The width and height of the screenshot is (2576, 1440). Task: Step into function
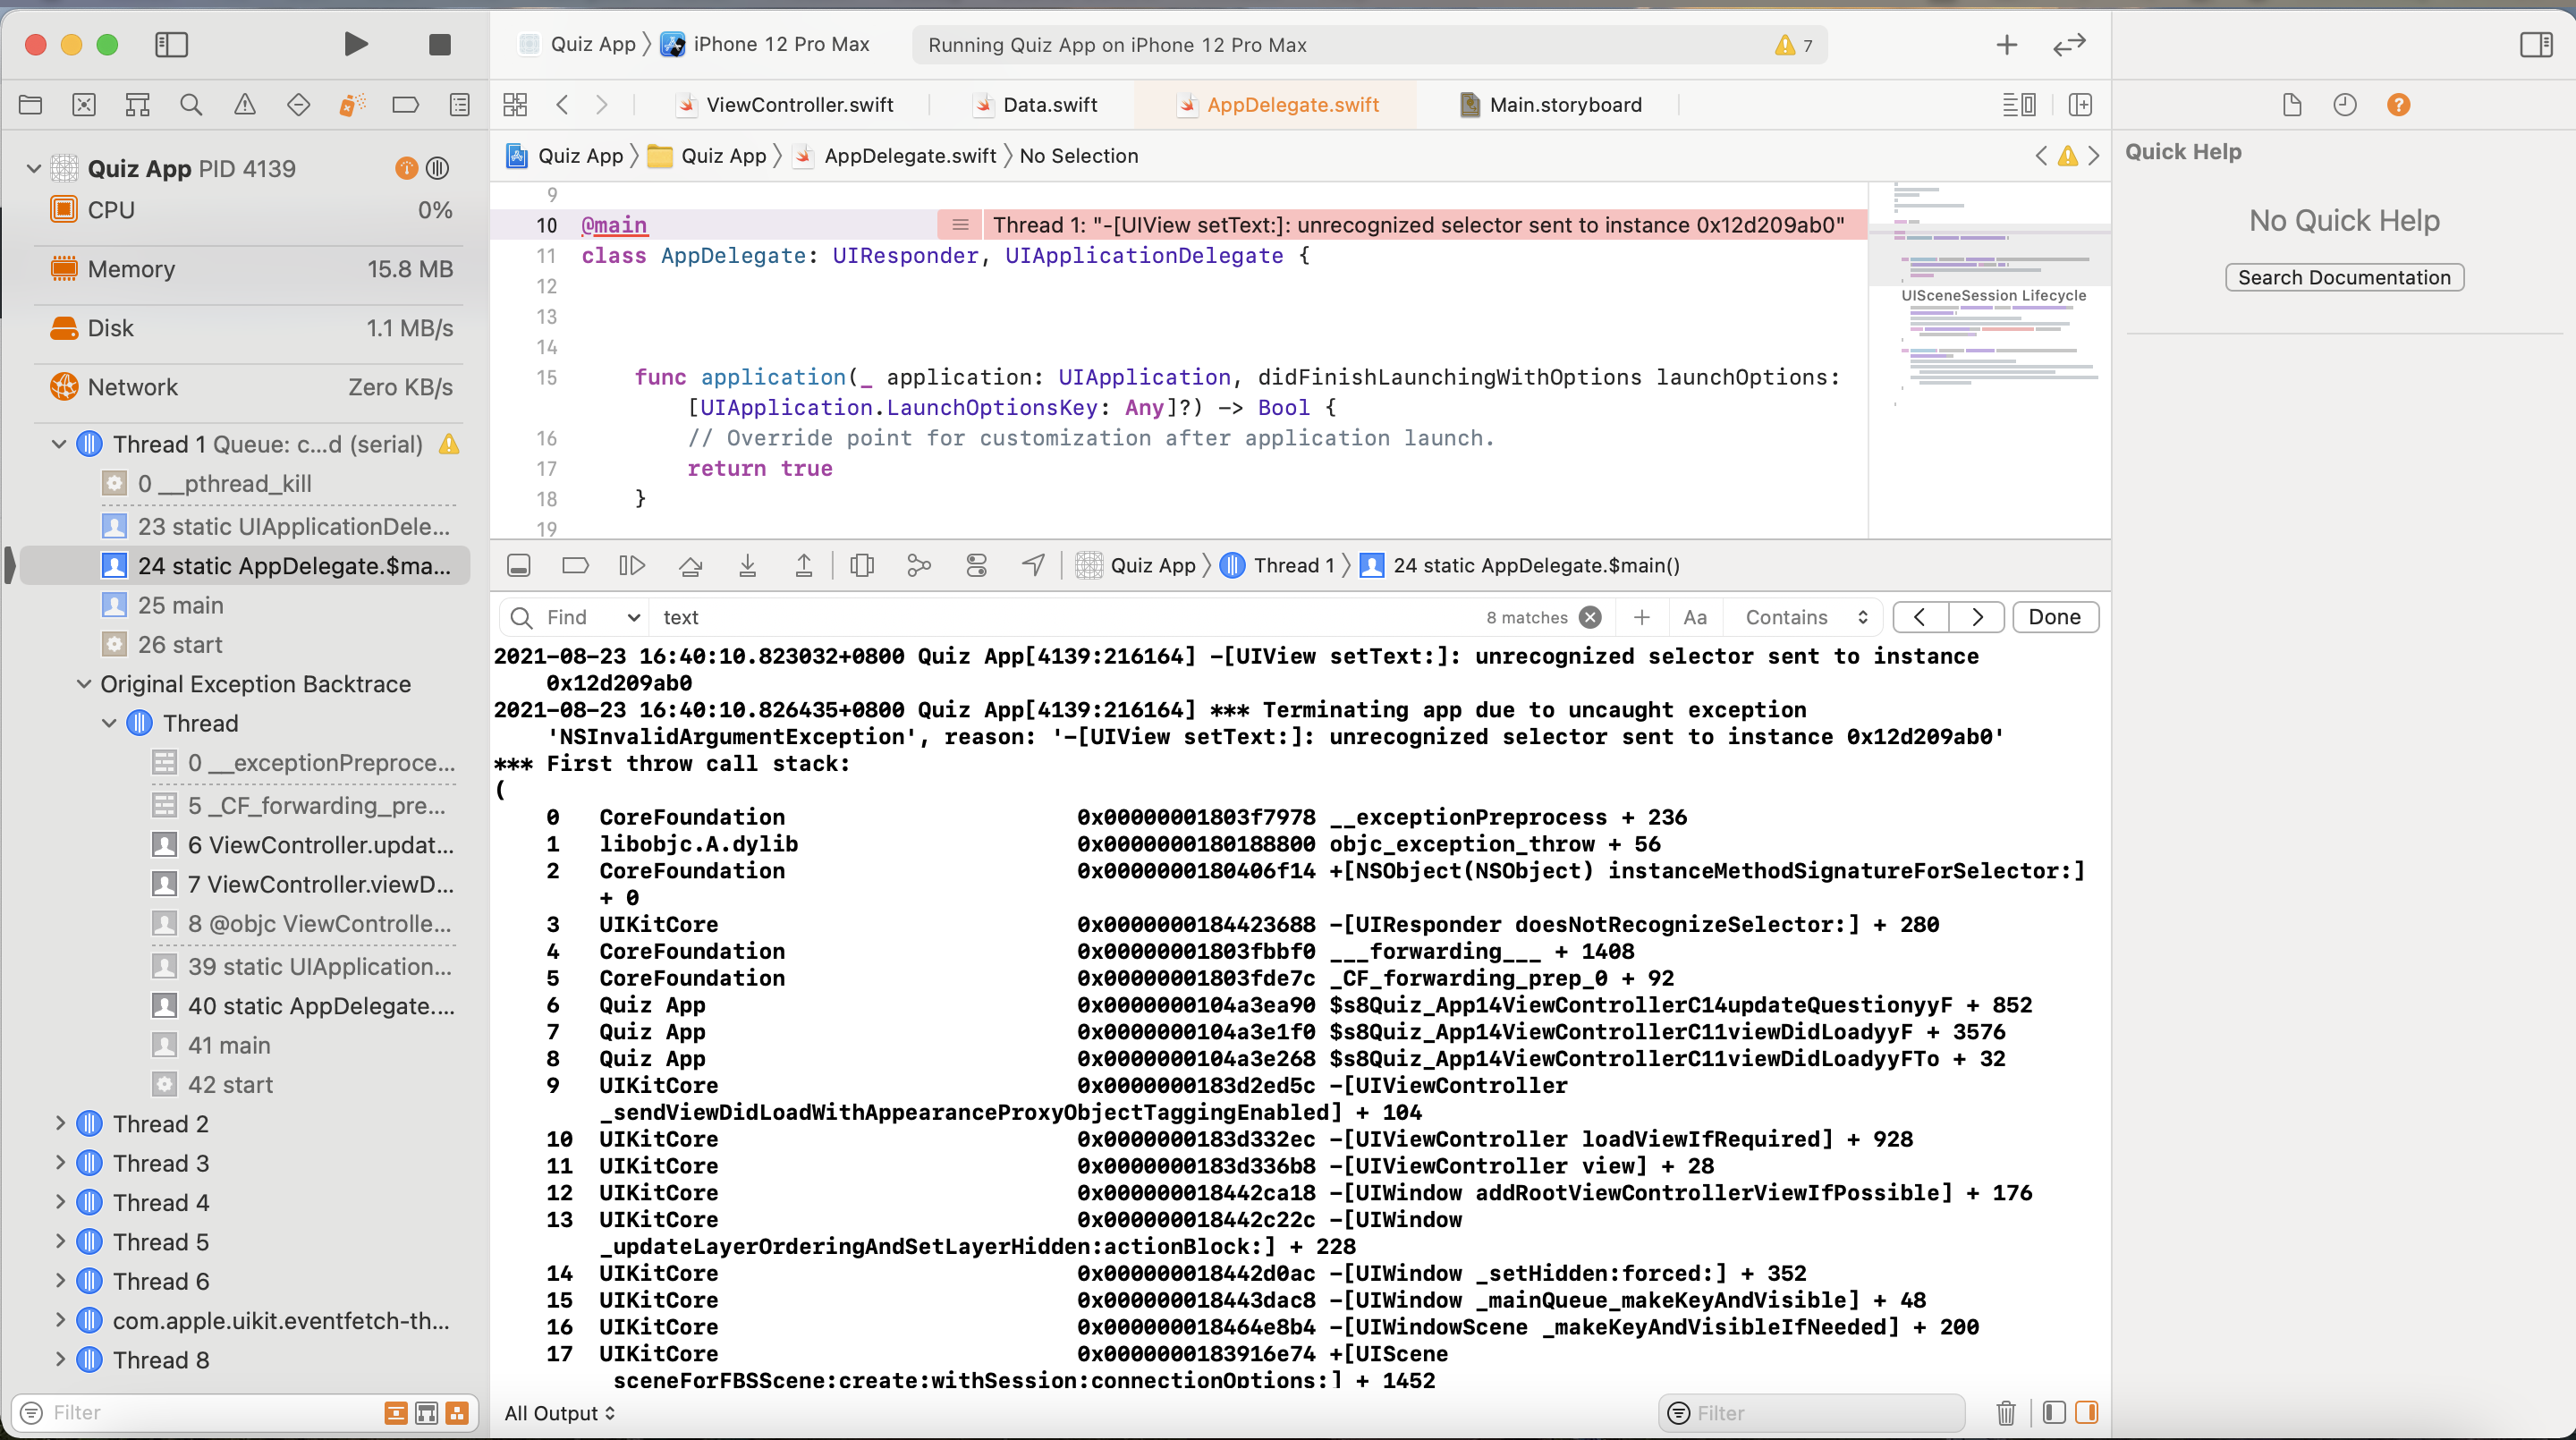click(747, 565)
